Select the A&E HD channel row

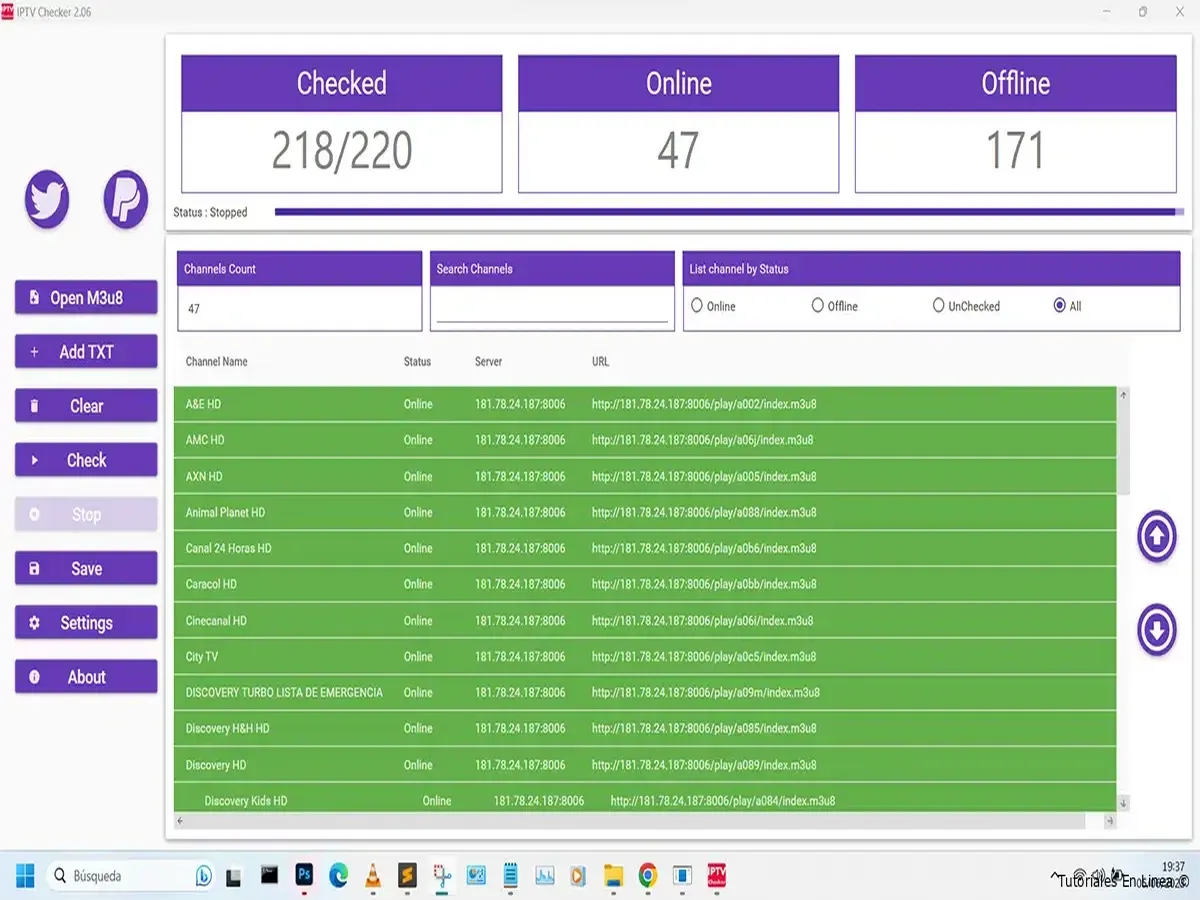pos(645,404)
